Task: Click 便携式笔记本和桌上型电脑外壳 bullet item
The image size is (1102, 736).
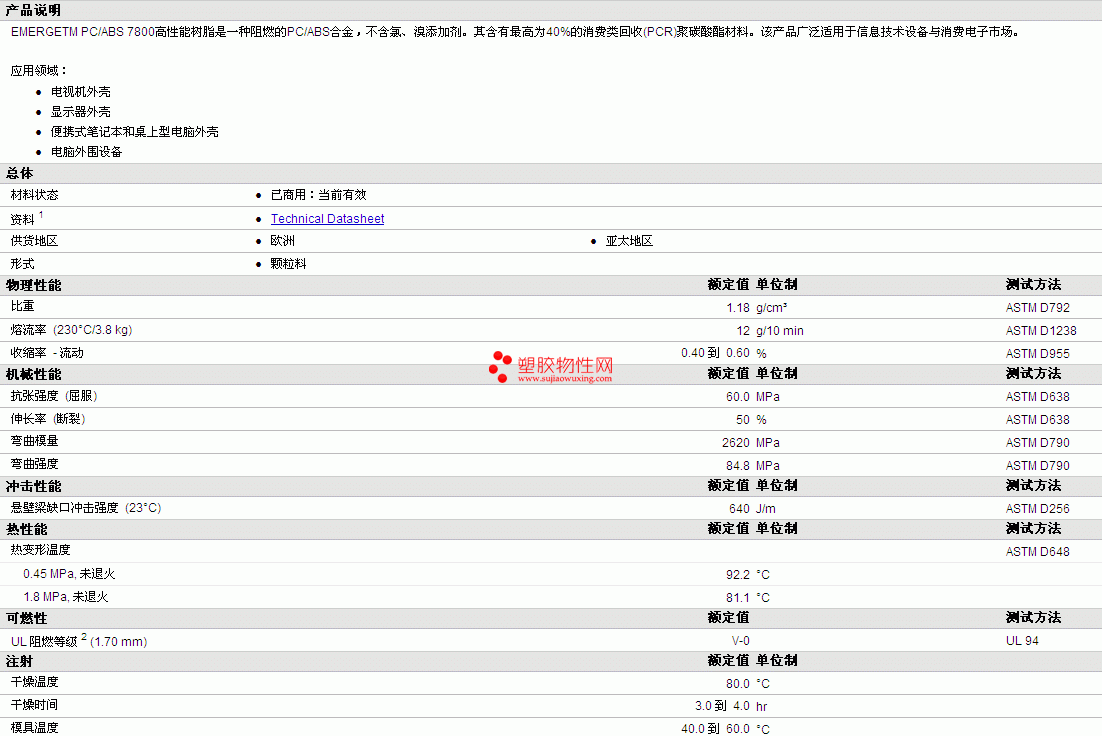Action: click(x=134, y=131)
